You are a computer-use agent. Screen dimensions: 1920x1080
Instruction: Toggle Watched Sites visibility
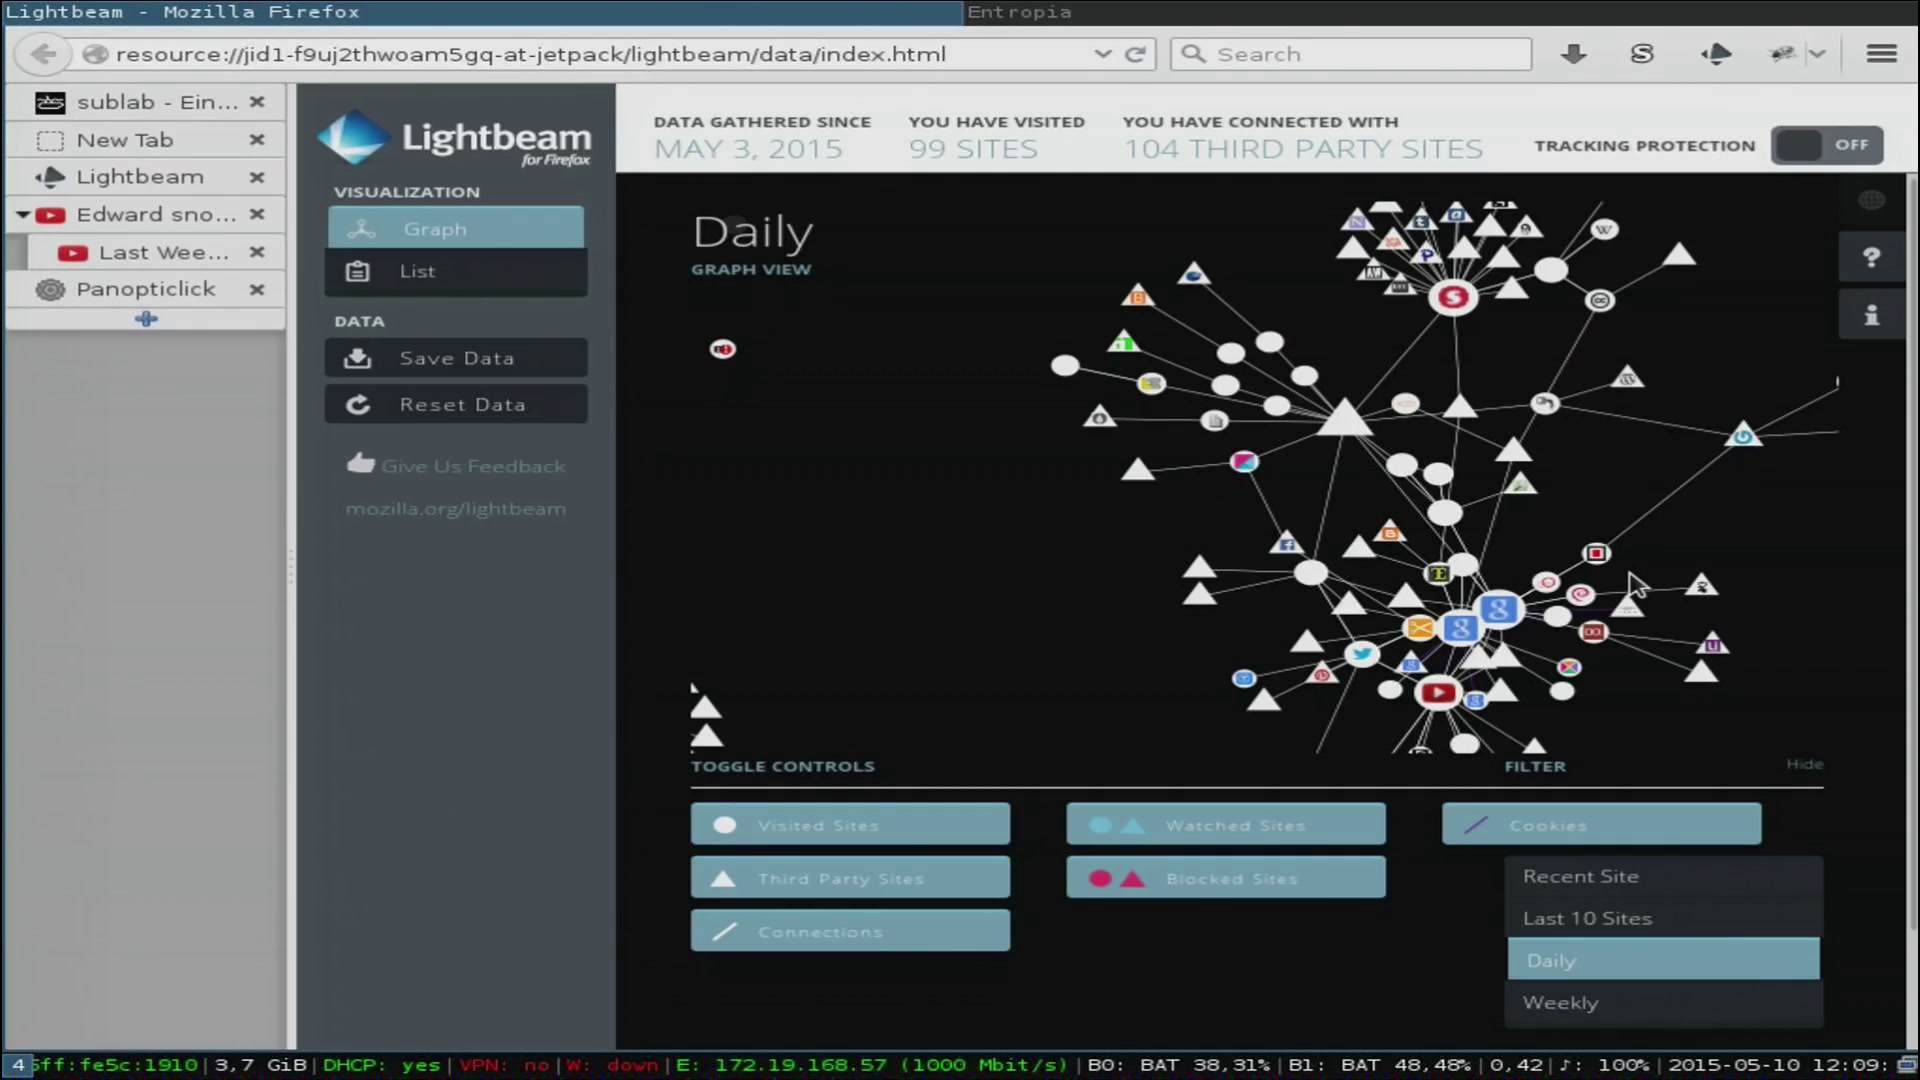click(x=1226, y=824)
